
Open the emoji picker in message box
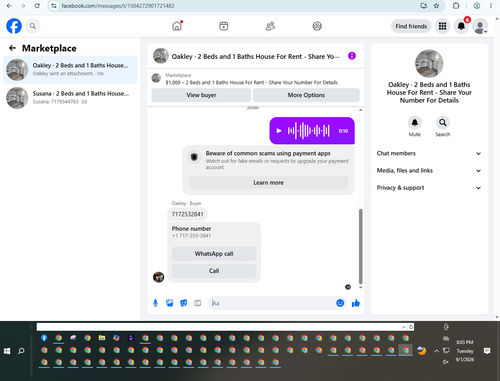(340, 303)
